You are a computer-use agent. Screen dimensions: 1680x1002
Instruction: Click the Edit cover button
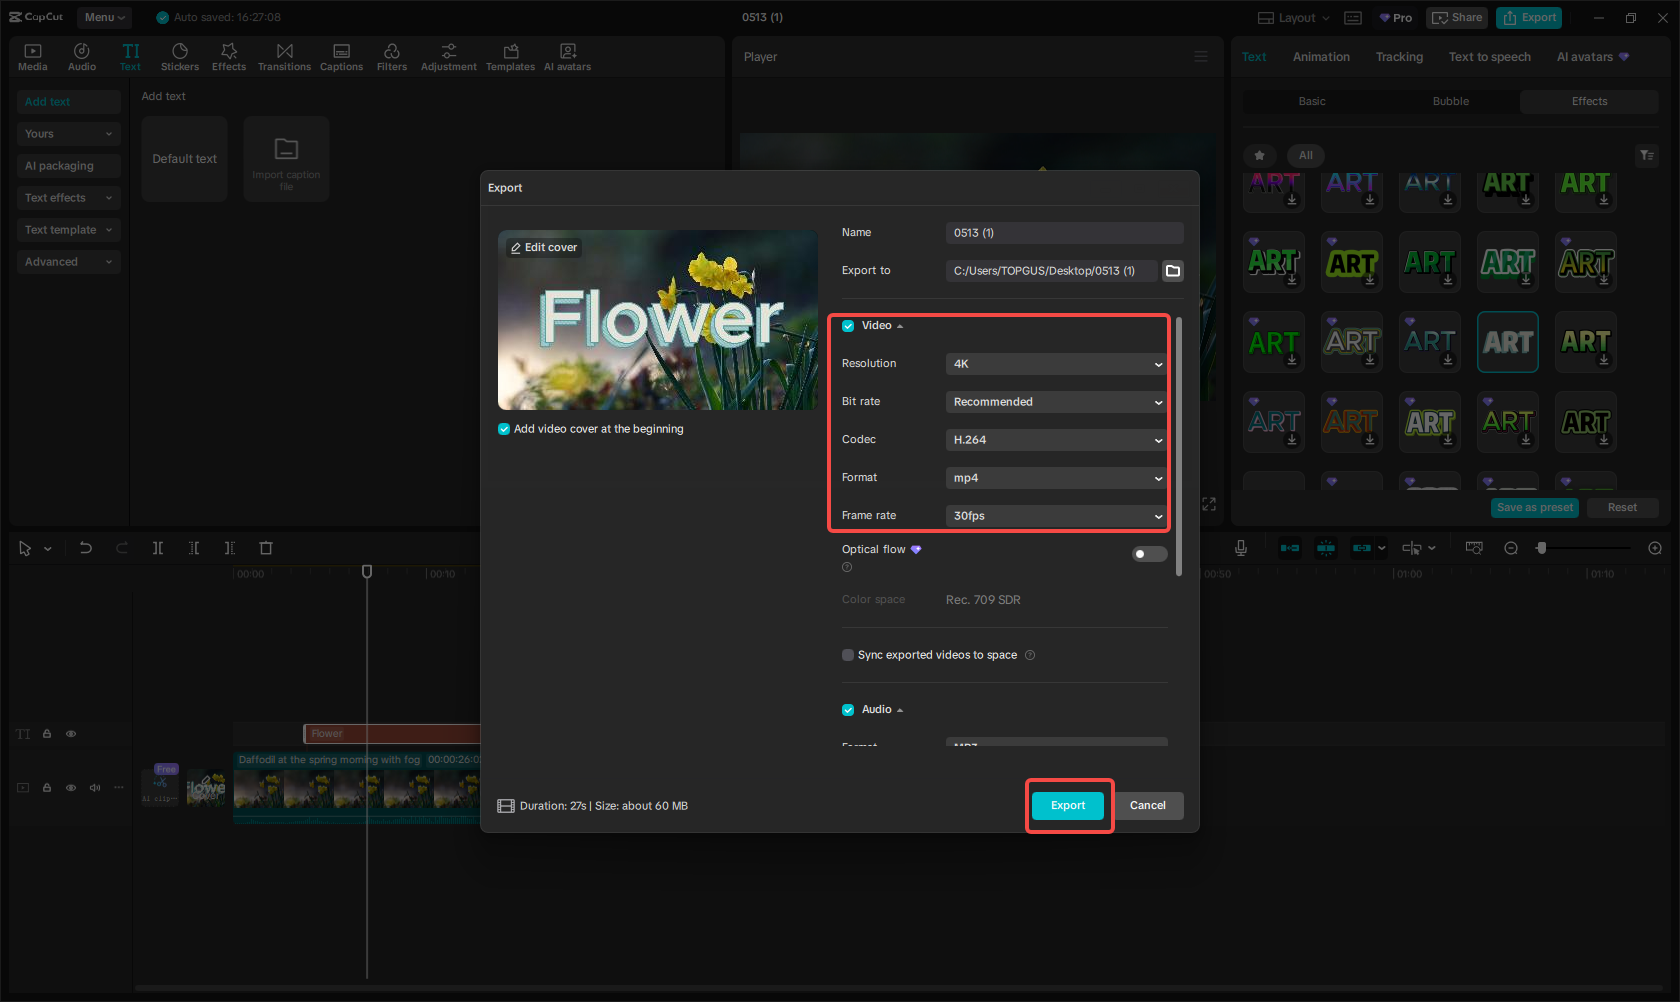544,248
